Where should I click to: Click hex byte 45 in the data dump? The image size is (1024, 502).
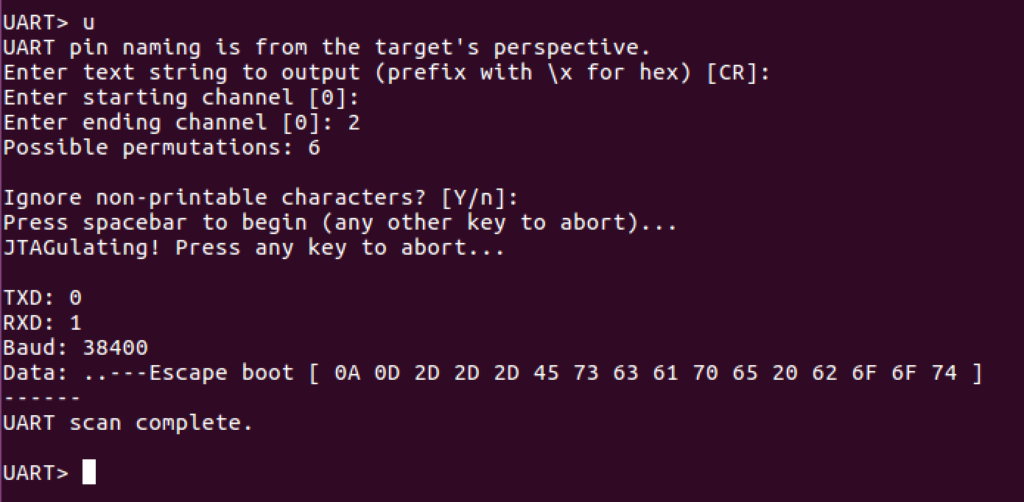point(546,373)
